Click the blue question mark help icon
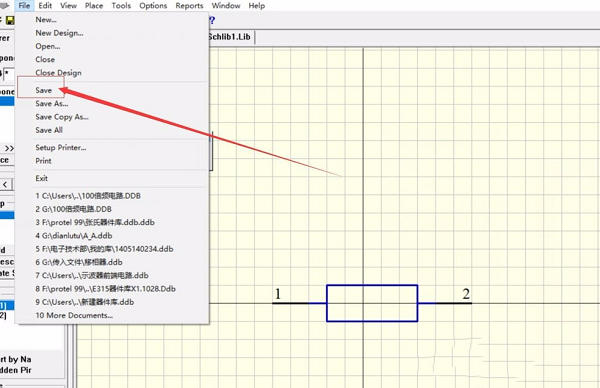 pos(212,20)
